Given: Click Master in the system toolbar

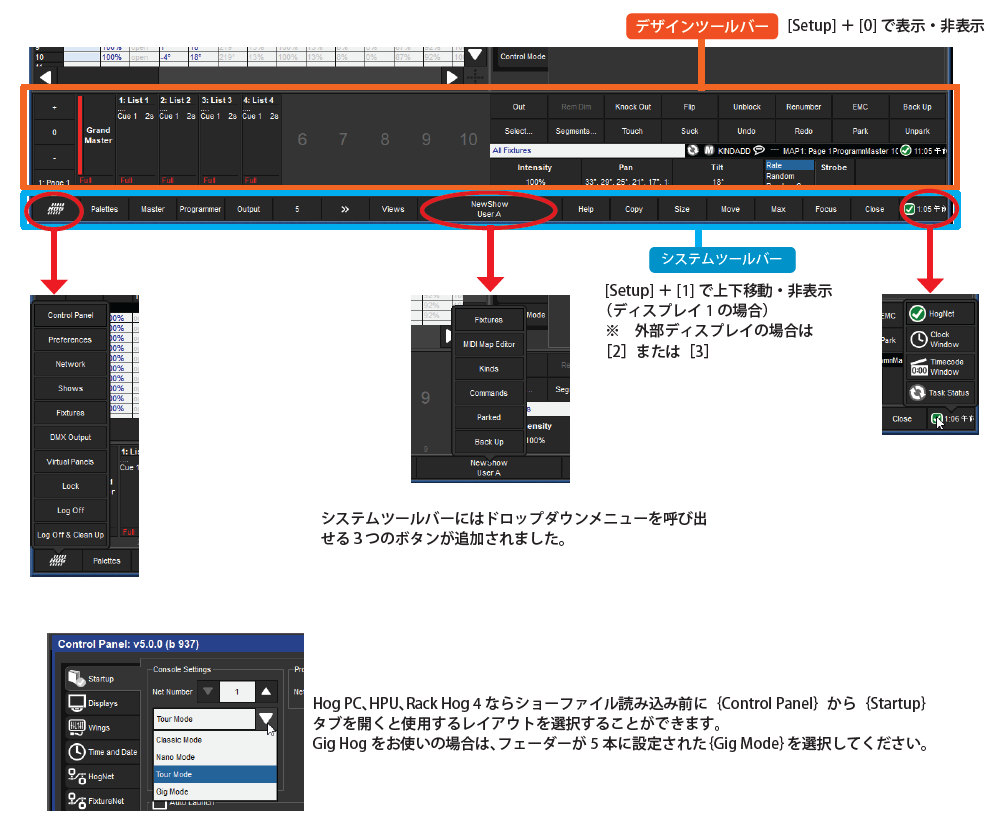Looking at the screenshot, I should (x=153, y=209).
